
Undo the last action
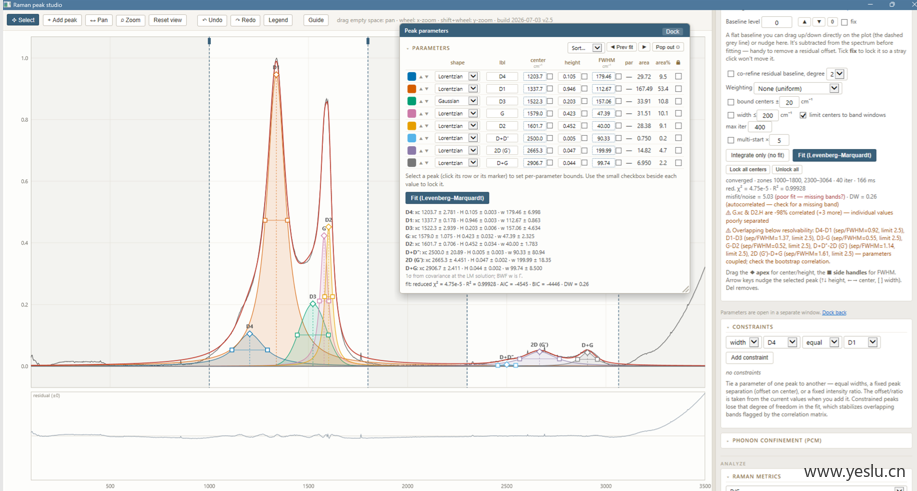(x=212, y=20)
